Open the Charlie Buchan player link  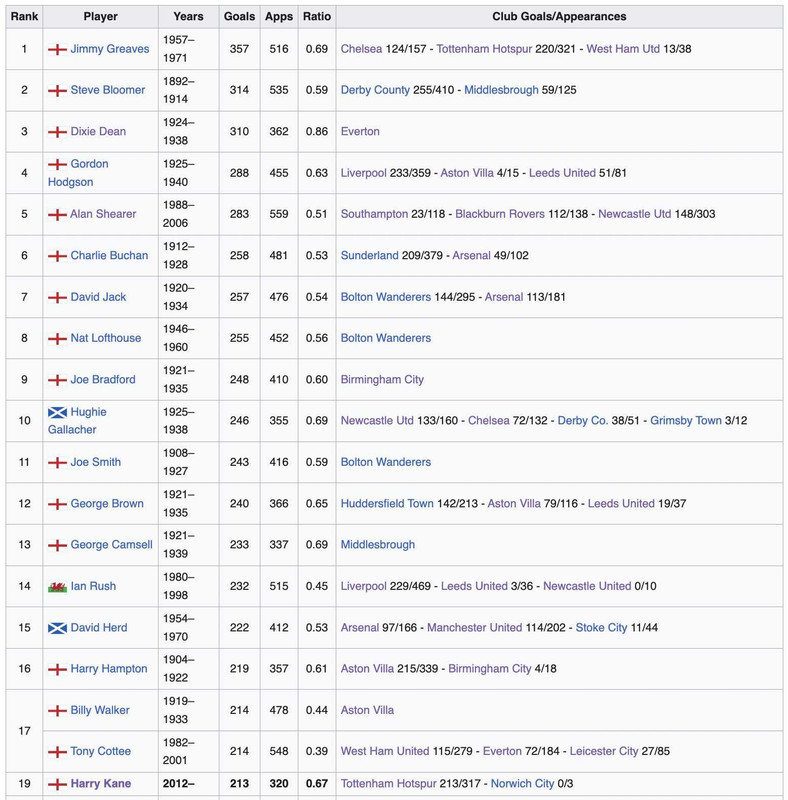coord(109,256)
